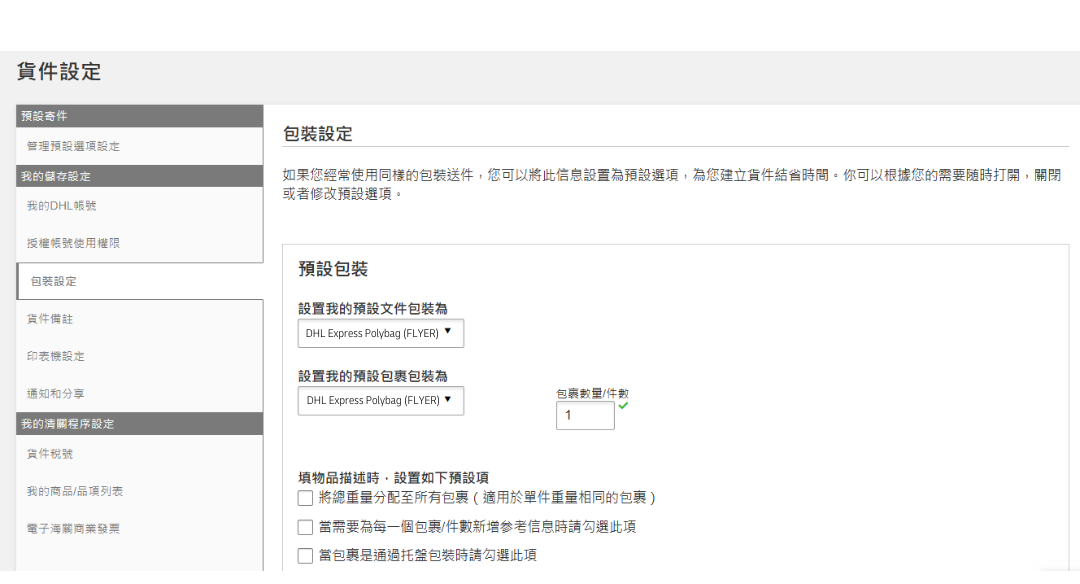
Task: Select the 包裝設定 sidebar item
Action: 53,281
